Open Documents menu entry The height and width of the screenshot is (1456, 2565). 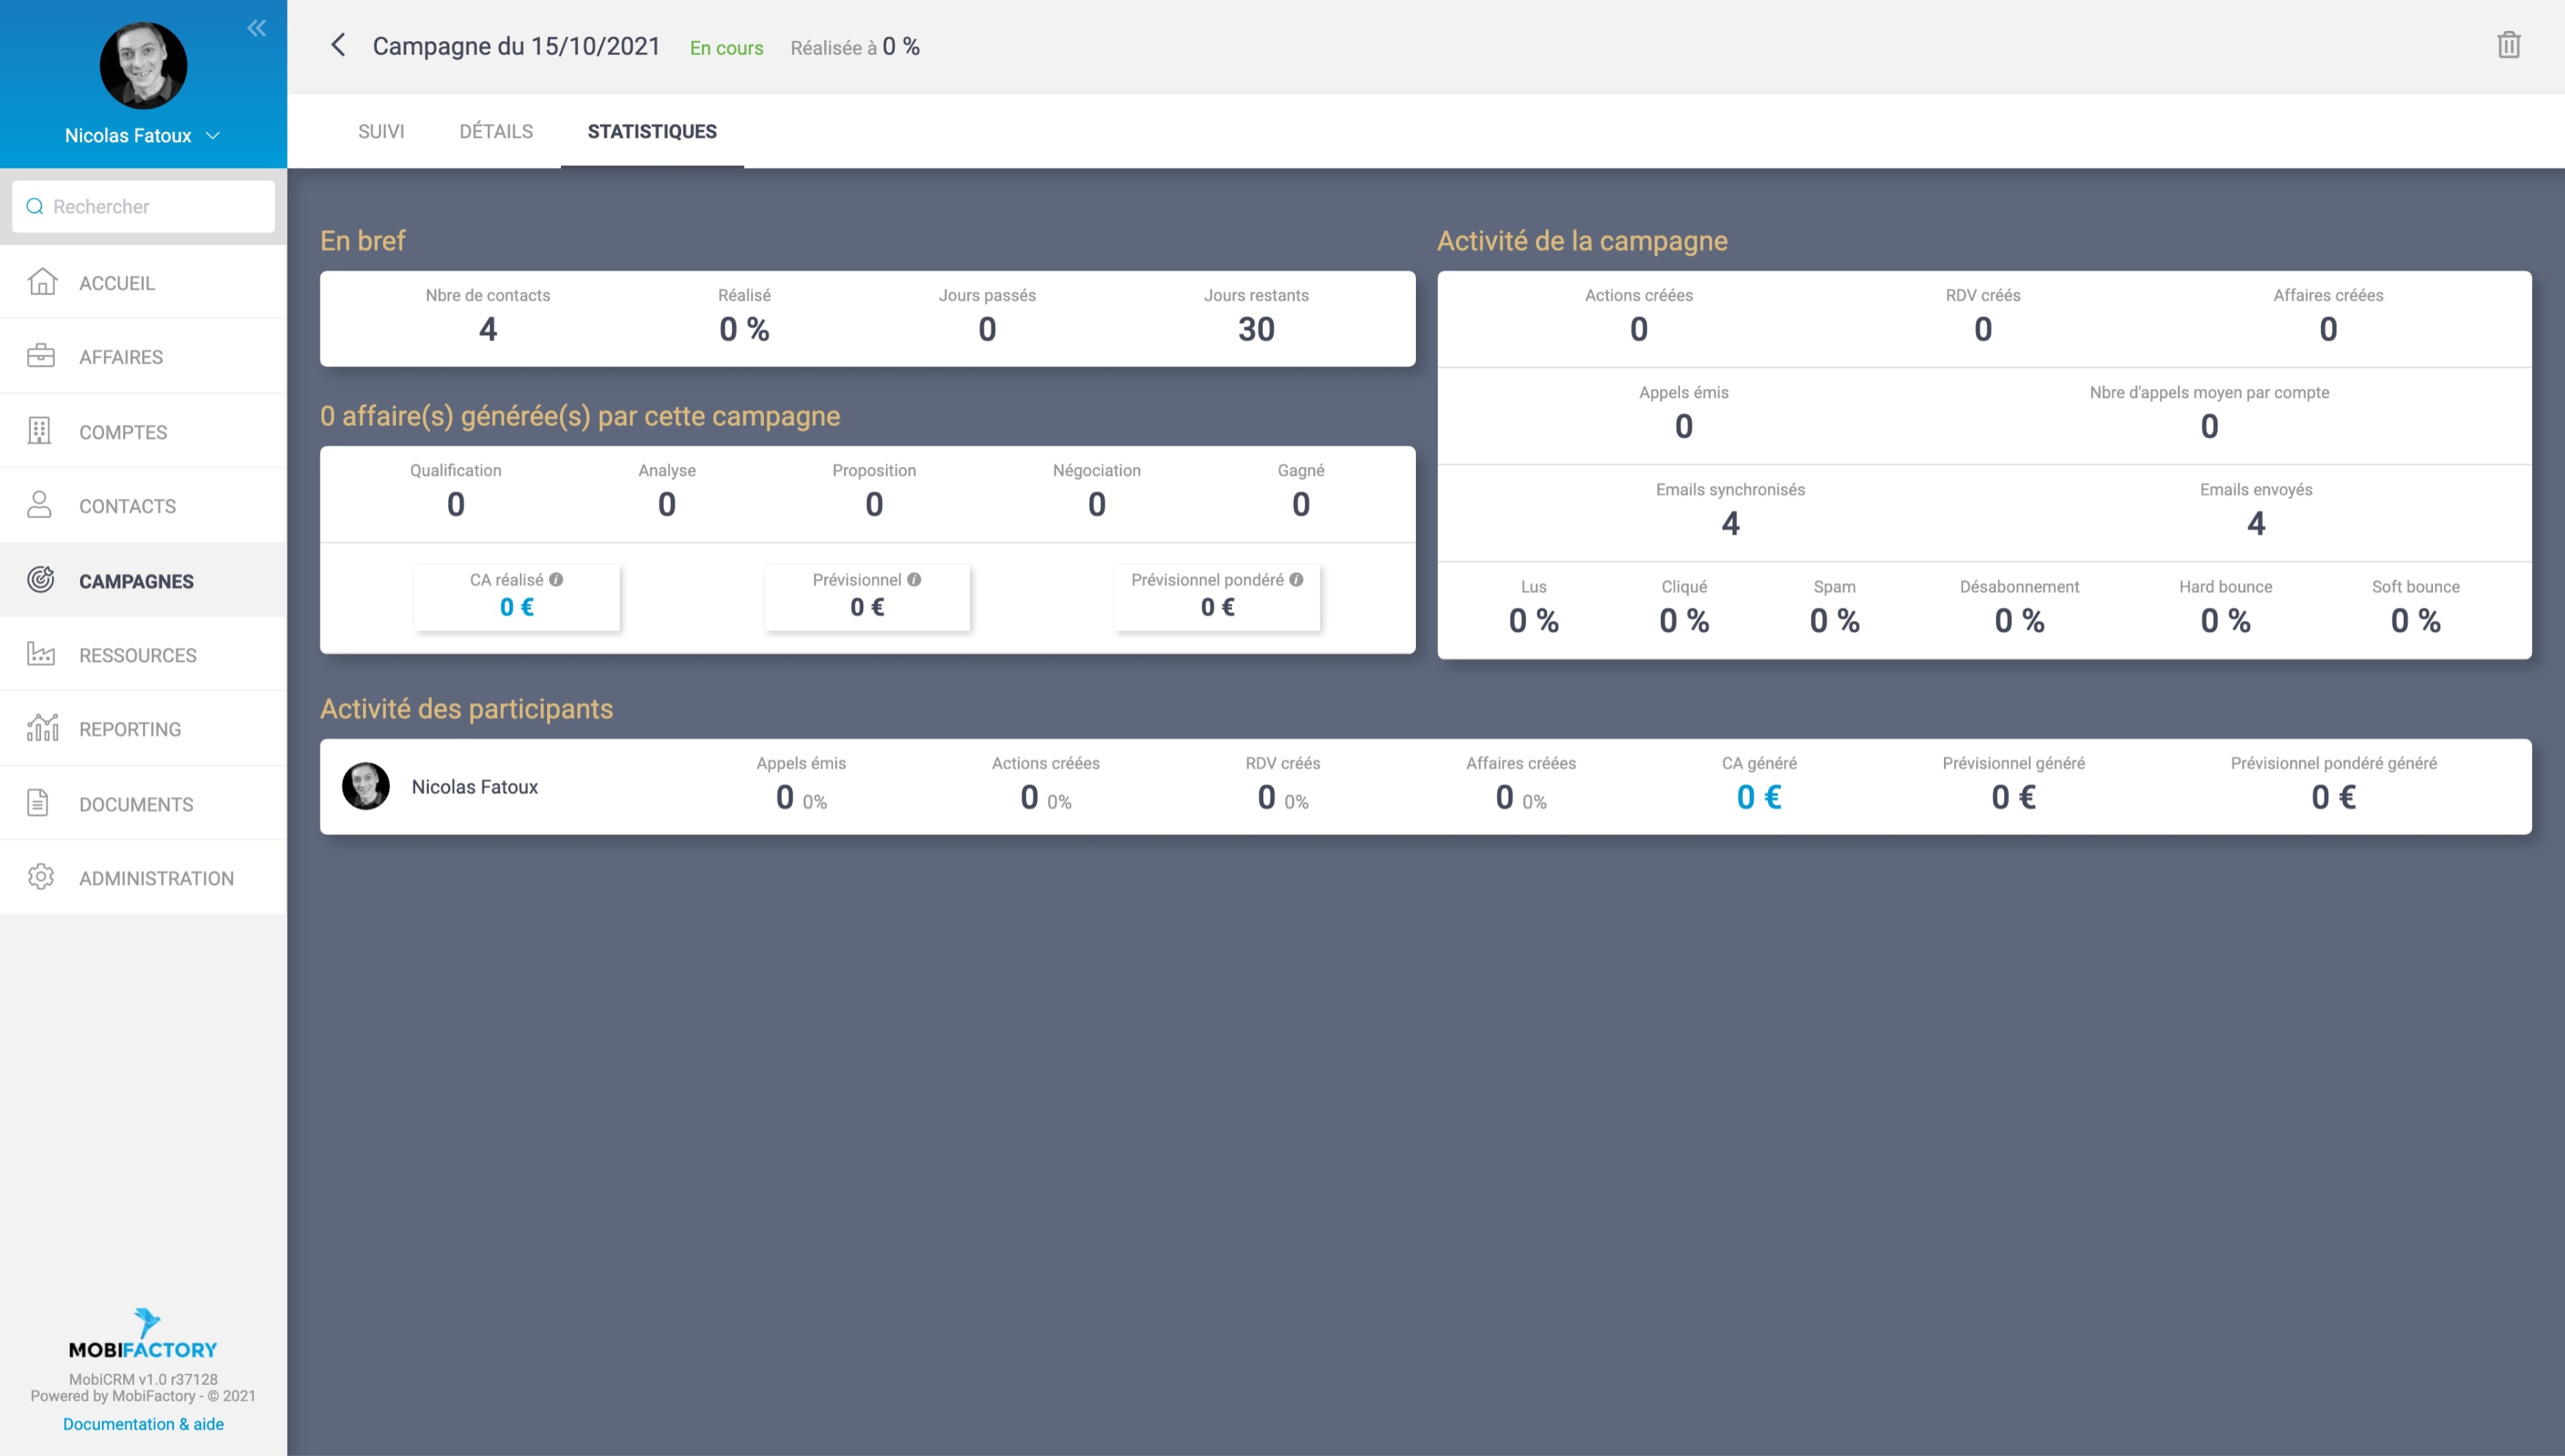(136, 804)
